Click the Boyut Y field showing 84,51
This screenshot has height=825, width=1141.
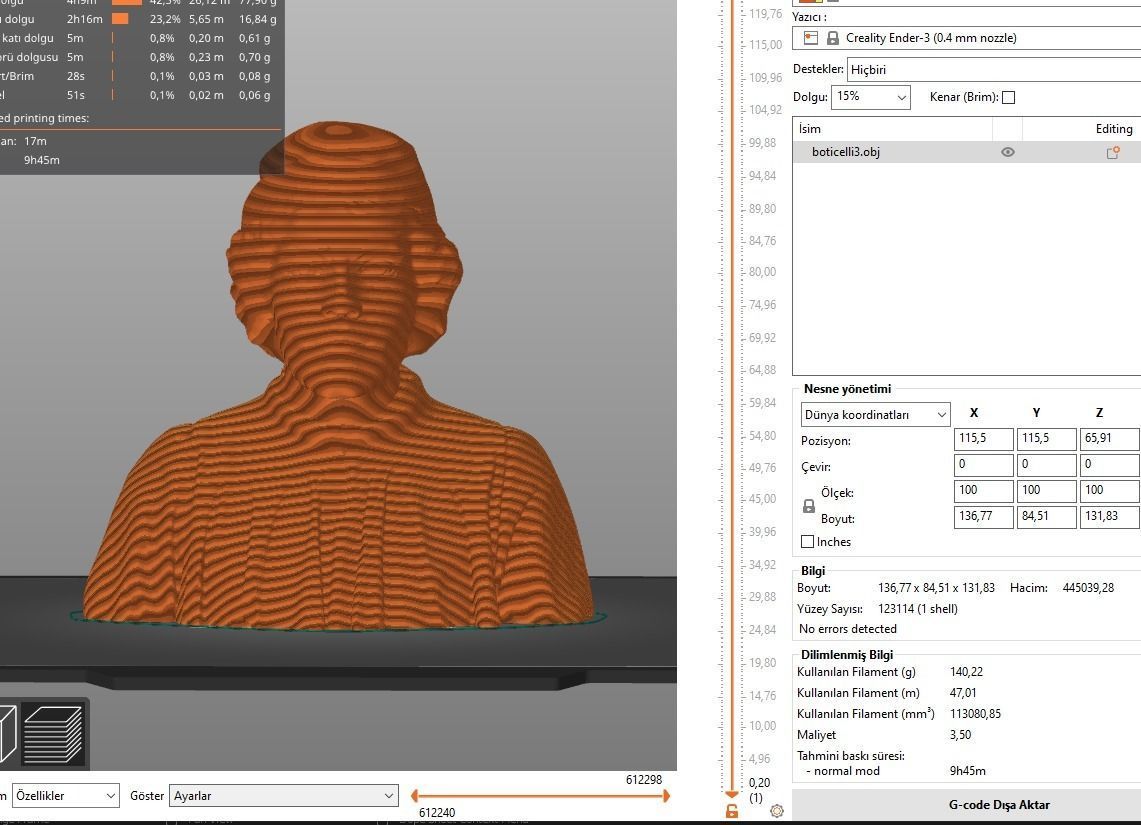point(1046,517)
